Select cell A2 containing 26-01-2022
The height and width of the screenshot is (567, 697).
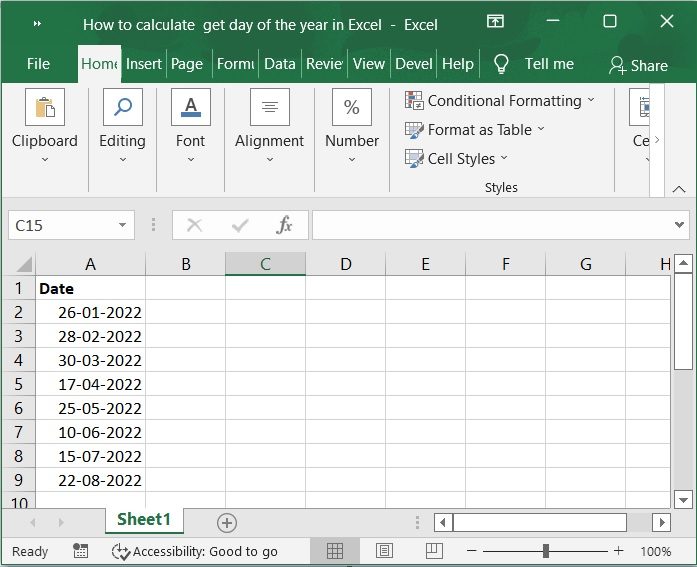(x=90, y=312)
